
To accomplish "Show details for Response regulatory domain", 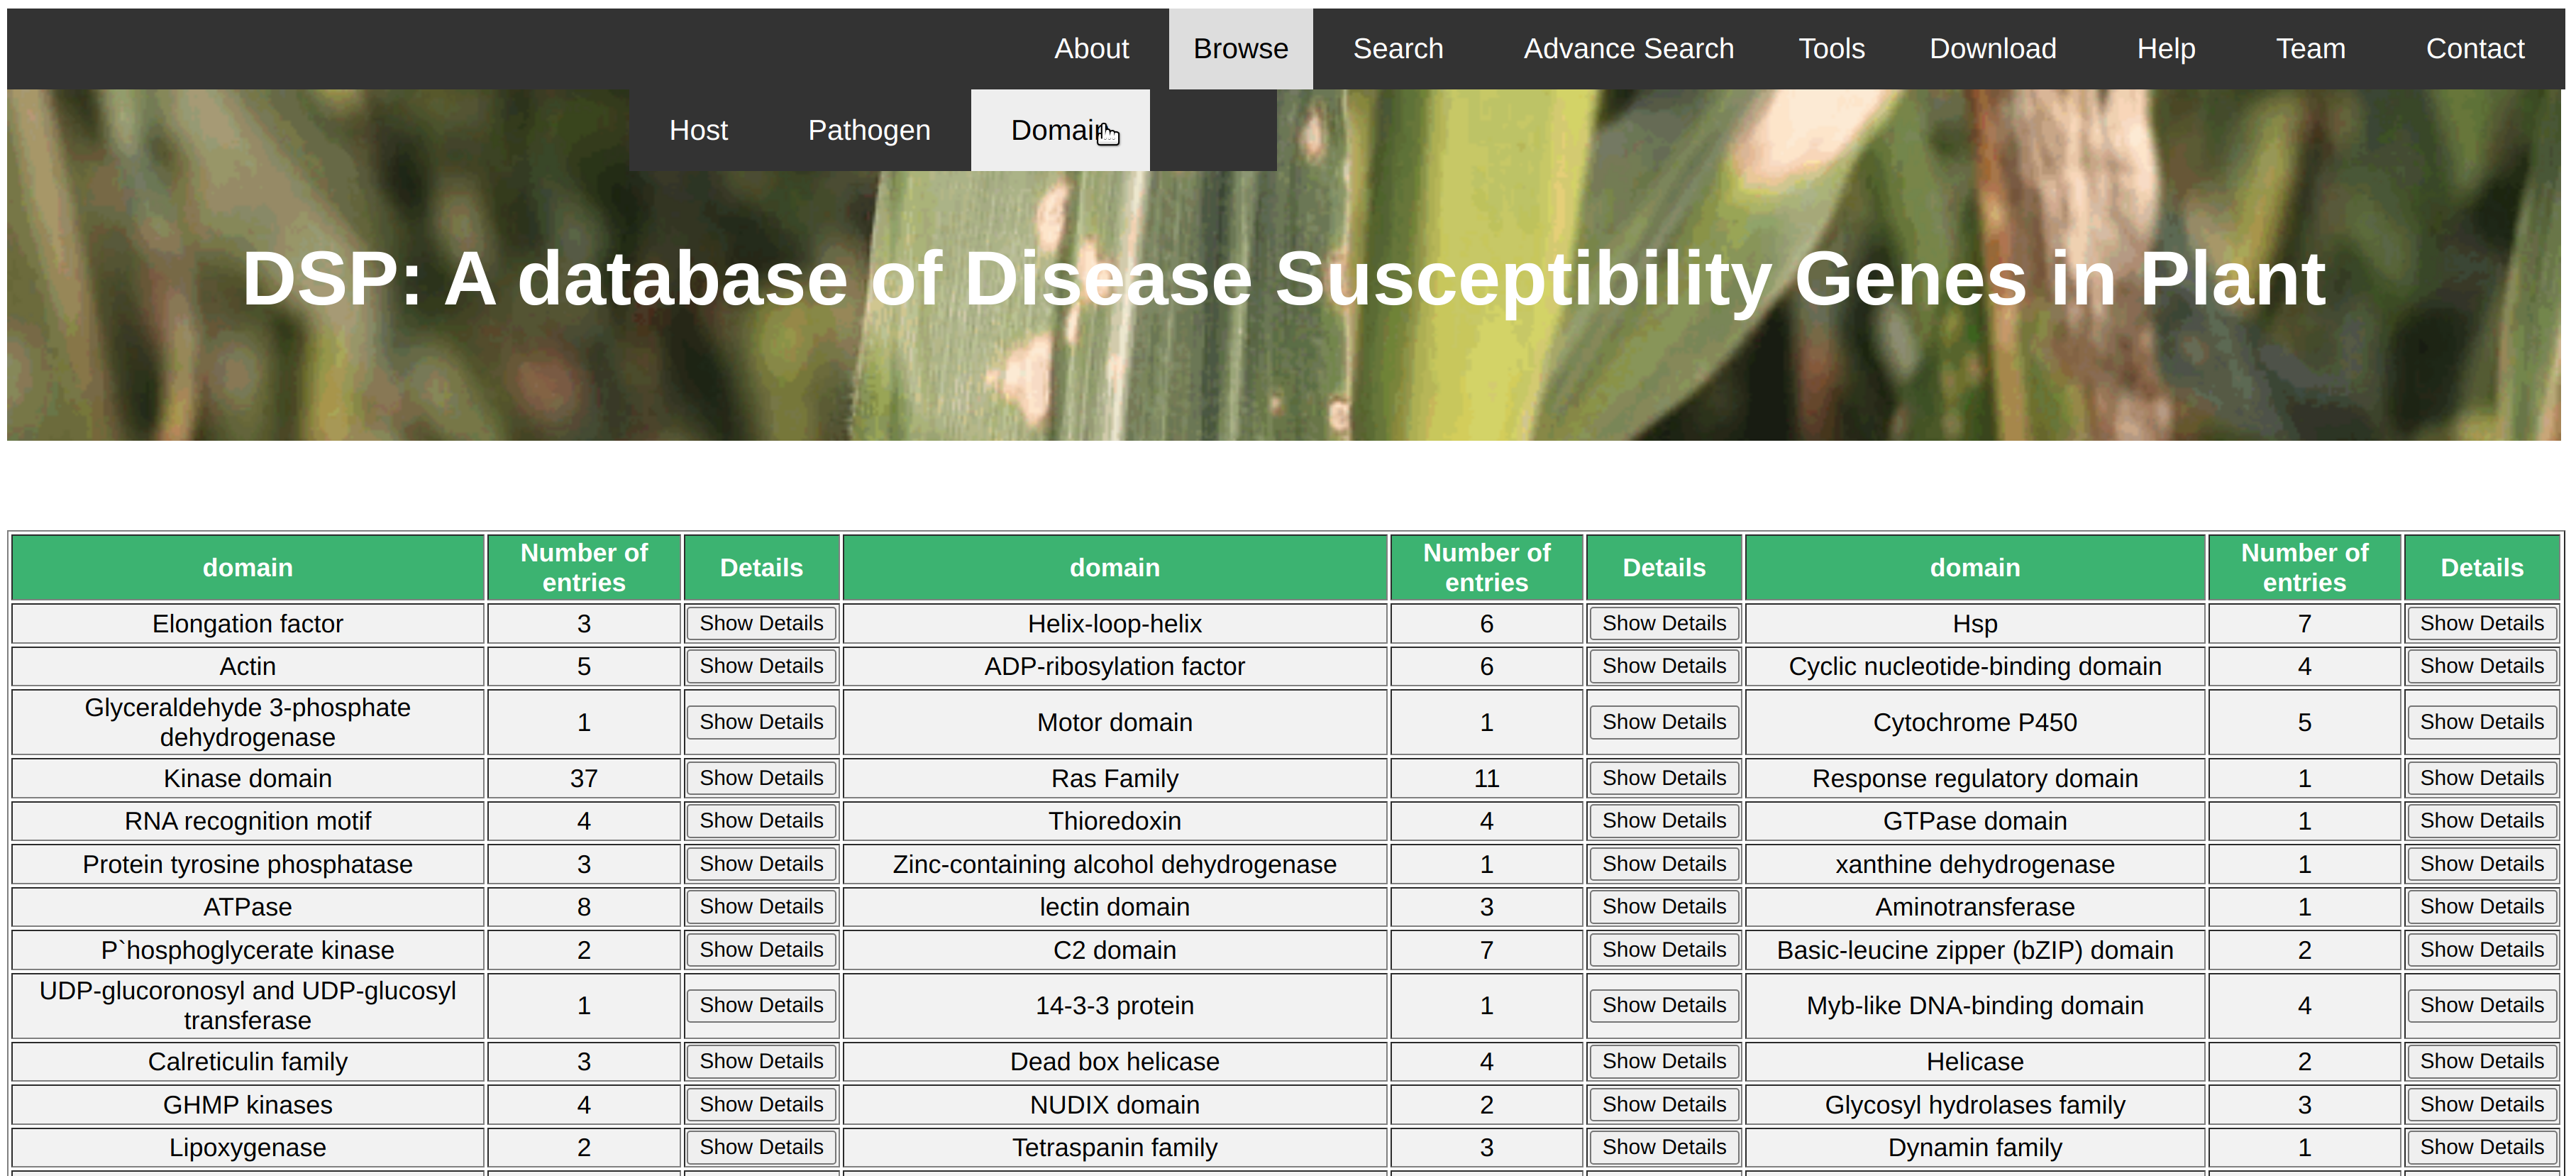I will click(x=2482, y=778).
